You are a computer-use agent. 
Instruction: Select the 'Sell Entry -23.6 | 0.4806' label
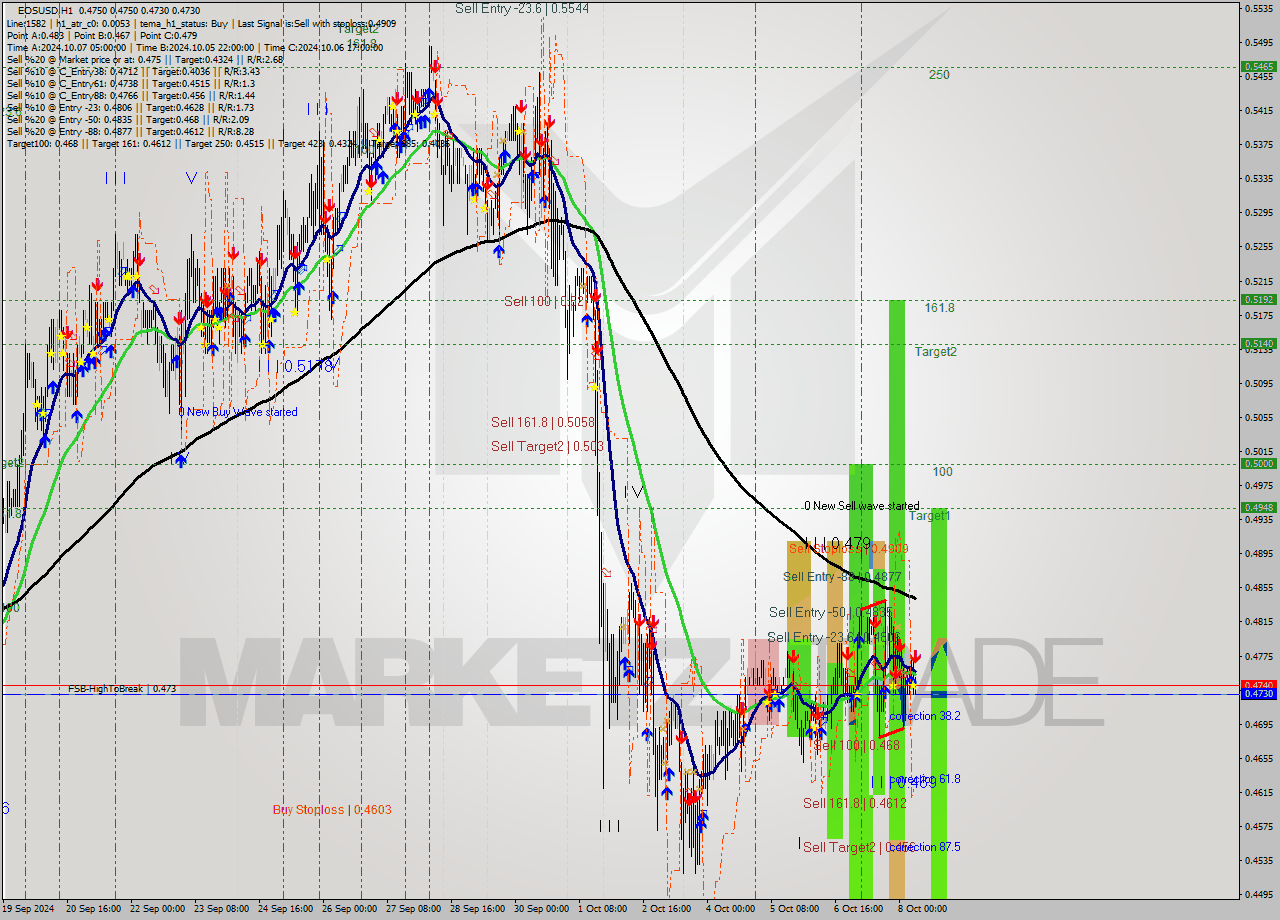(x=834, y=638)
